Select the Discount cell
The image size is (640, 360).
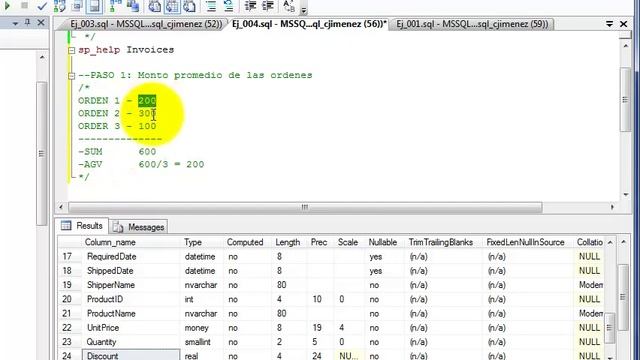(x=131, y=356)
